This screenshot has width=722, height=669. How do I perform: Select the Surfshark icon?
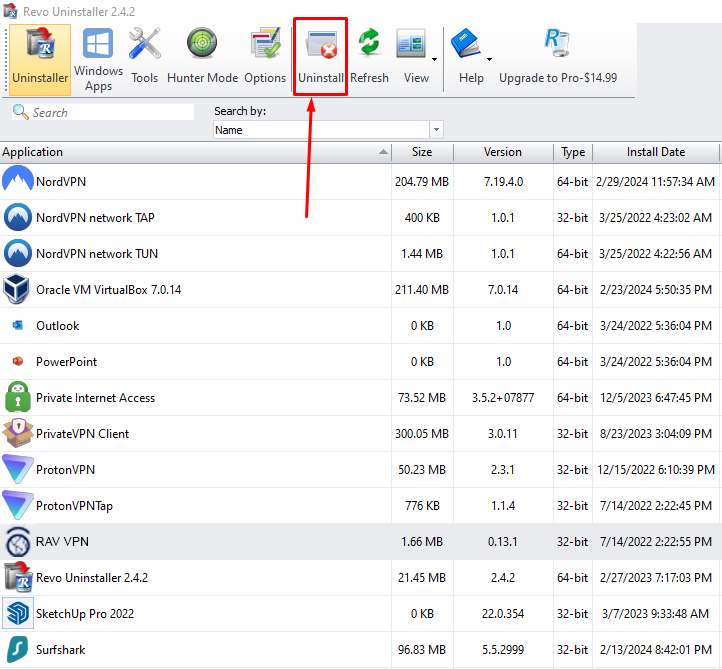click(x=17, y=649)
